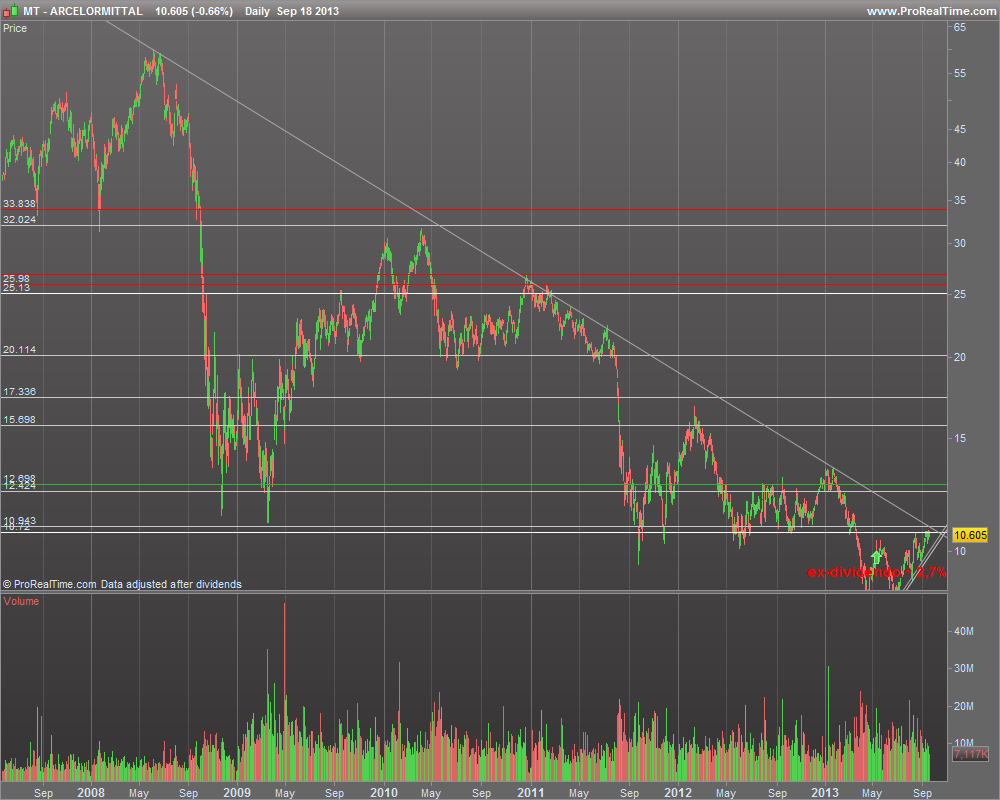Click the 17.336 horizontal line label
1000x800 pixels.
click(x=19, y=392)
